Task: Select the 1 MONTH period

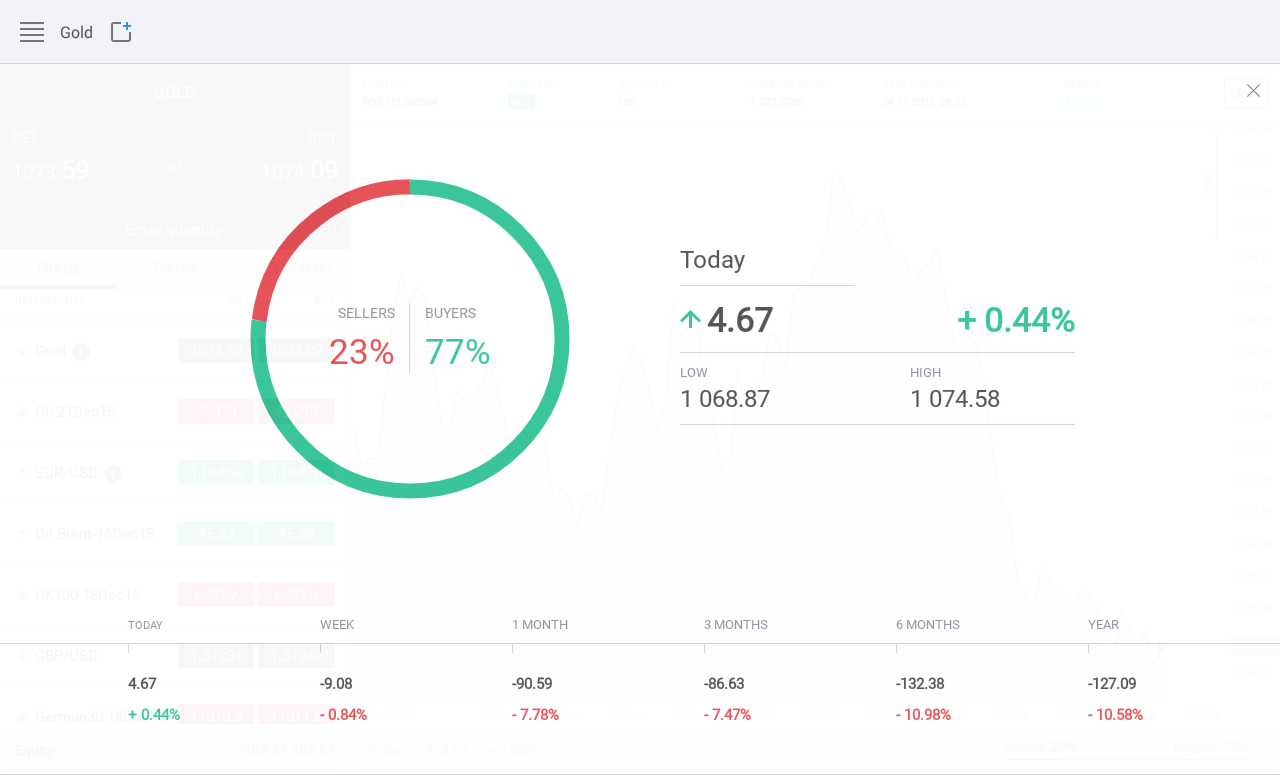Action: point(540,625)
